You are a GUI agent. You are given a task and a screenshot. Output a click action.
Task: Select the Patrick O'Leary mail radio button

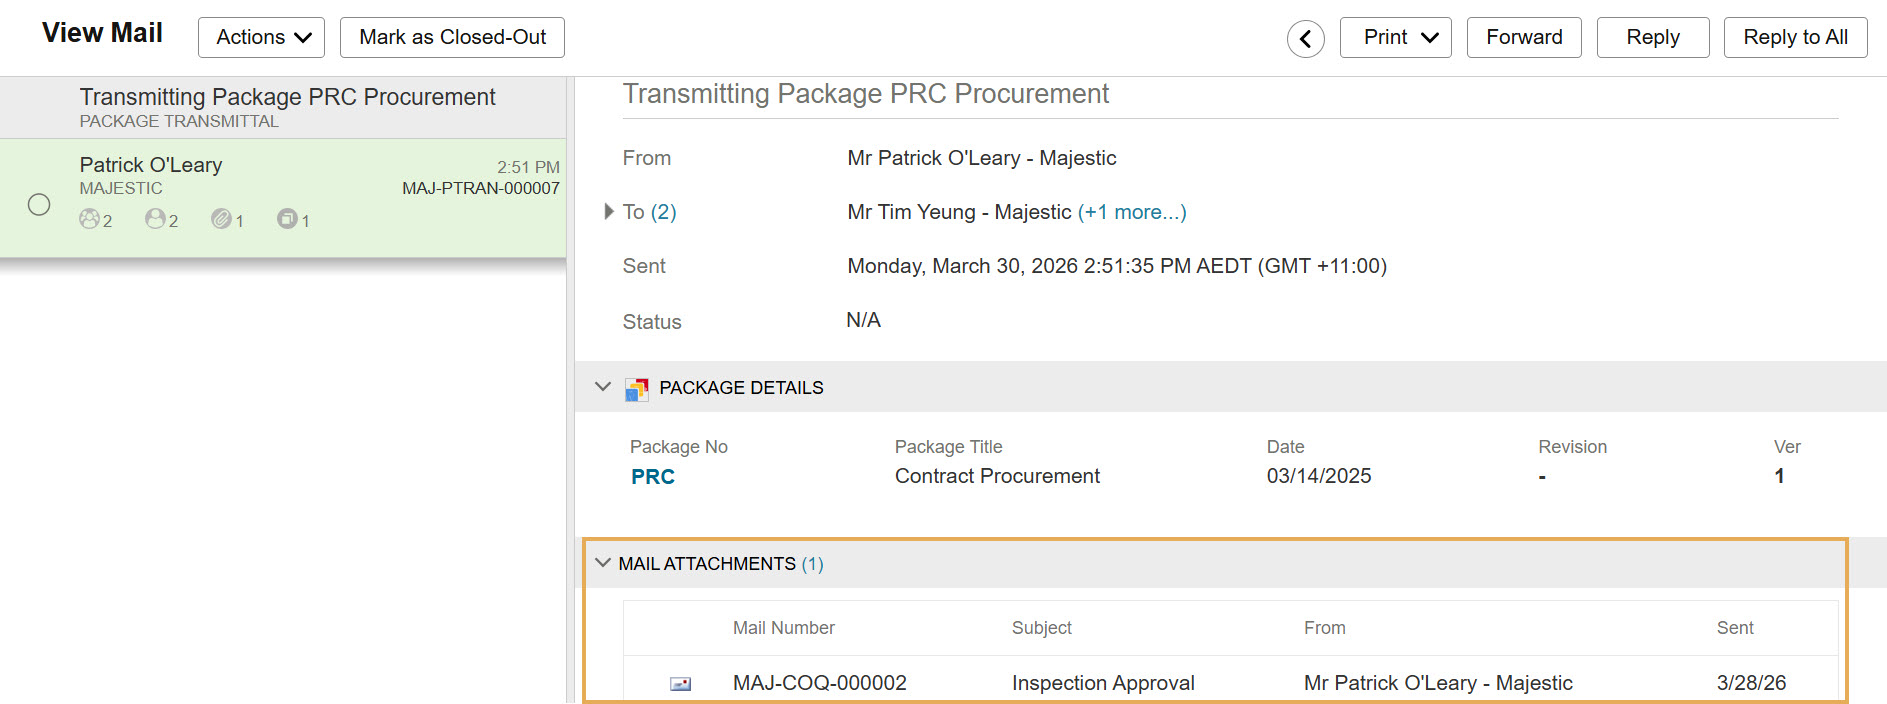pyautogui.click(x=39, y=204)
